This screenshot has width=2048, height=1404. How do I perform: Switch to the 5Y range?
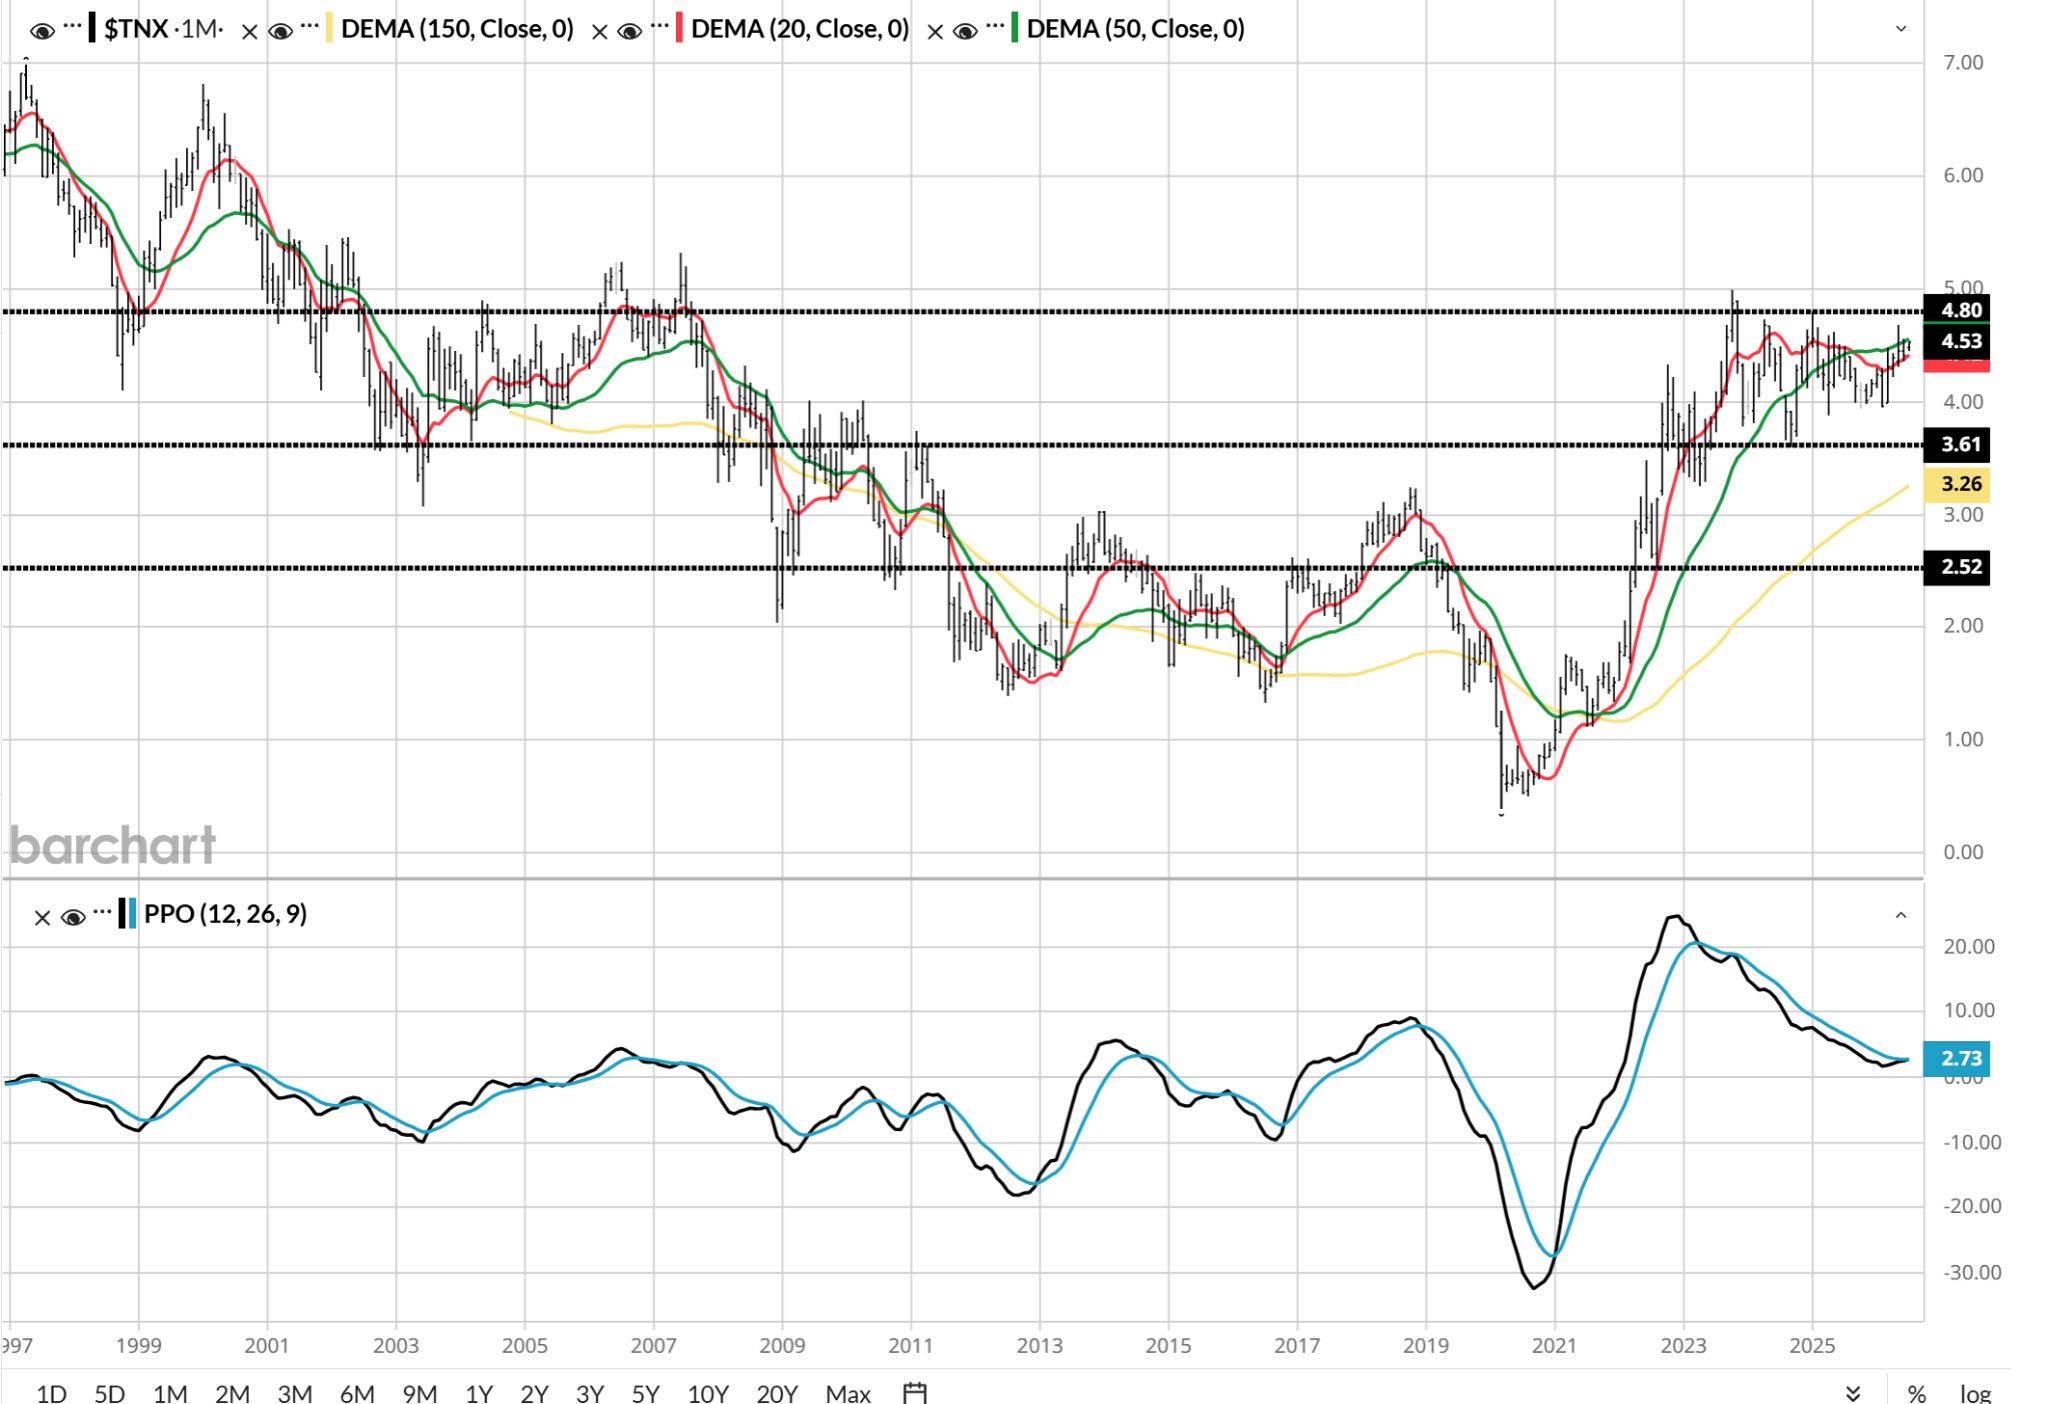pos(646,1393)
